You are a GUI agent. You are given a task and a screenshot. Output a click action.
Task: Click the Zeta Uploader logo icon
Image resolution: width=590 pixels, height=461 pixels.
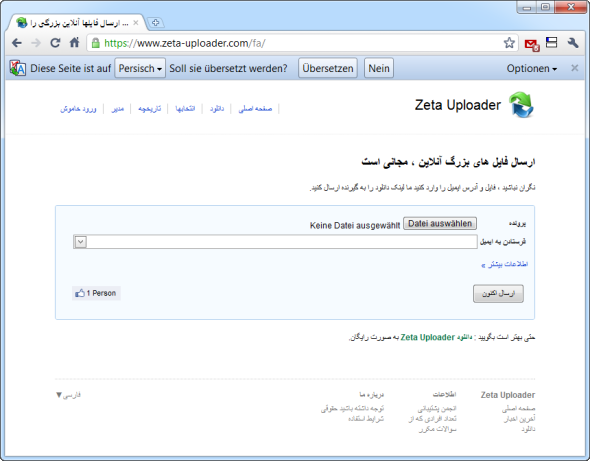coord(521,105)
